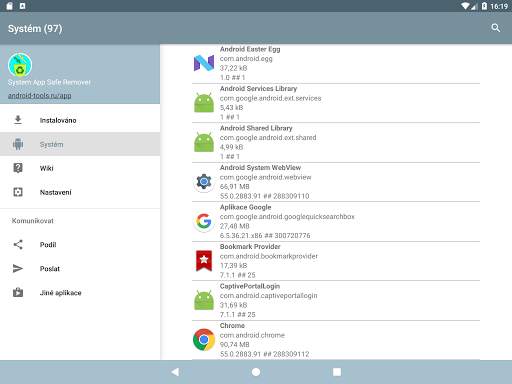Screen dimensions: 512x384
Task: Click the Poslat send arrow icon
Action: [18, 269]
